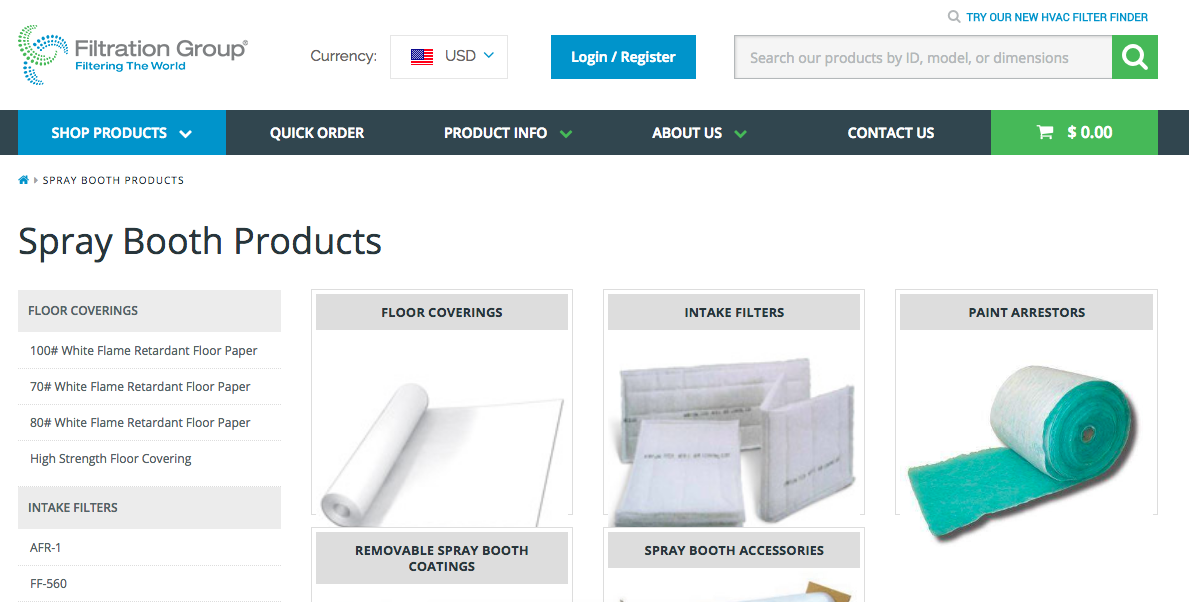This screenshot has height=602, width=1189.
Task: Open the shopping cart icon
Action: tap(1045, 133)
